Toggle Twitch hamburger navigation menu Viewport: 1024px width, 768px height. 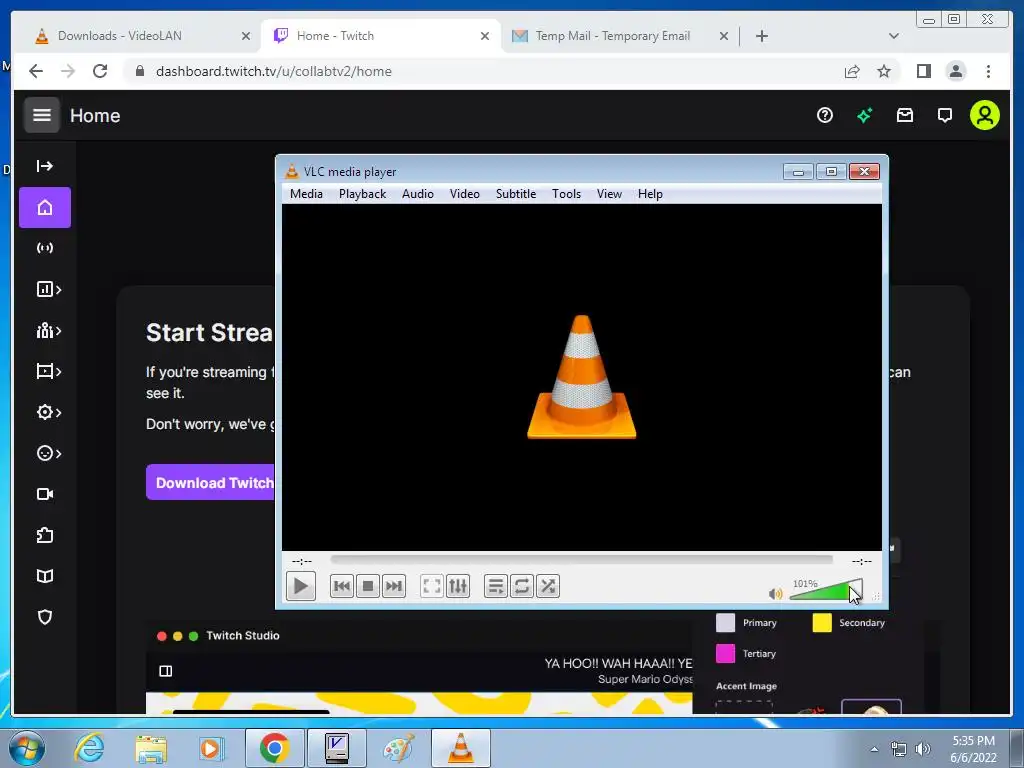click(x=42, y=115)
